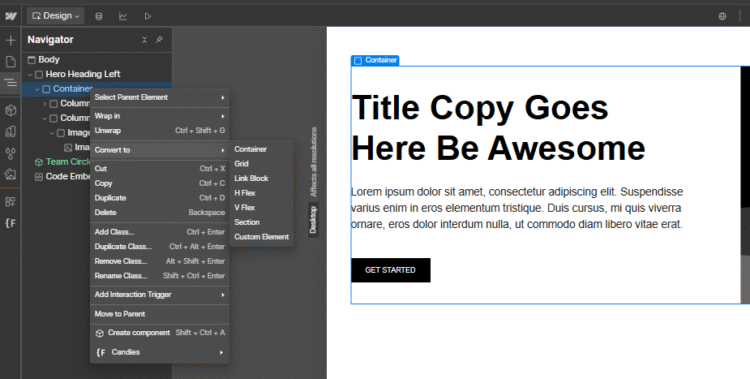Open the Candies submenu

coord(160,352)
